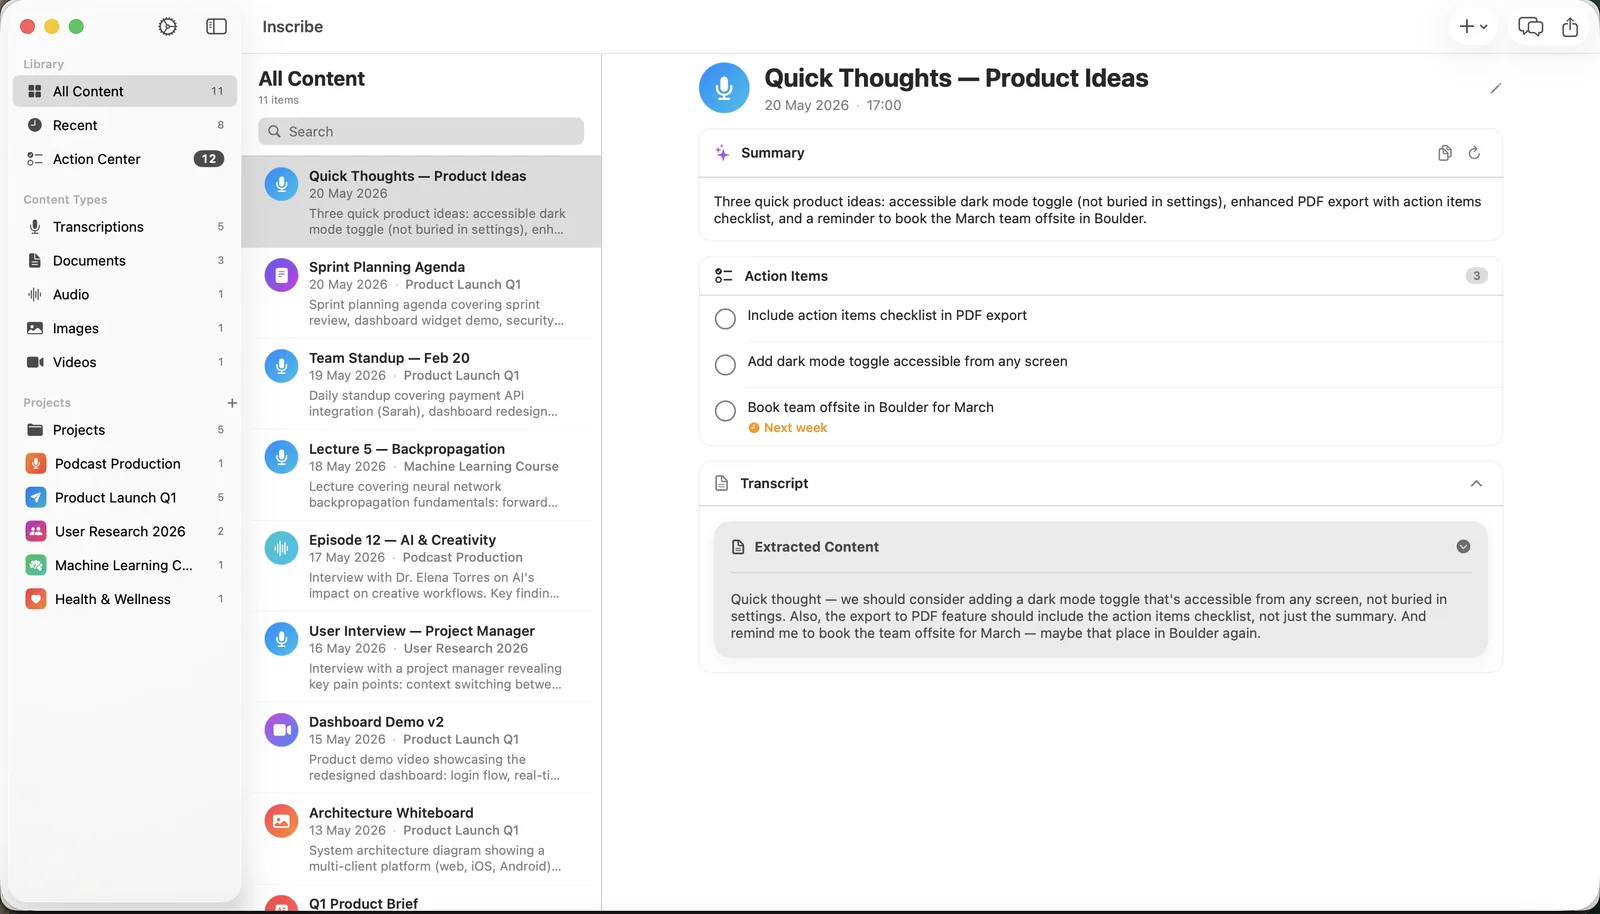Open the Projects folder item
This screenshot has height=914, width=1600.
click(x=125, y=430)
